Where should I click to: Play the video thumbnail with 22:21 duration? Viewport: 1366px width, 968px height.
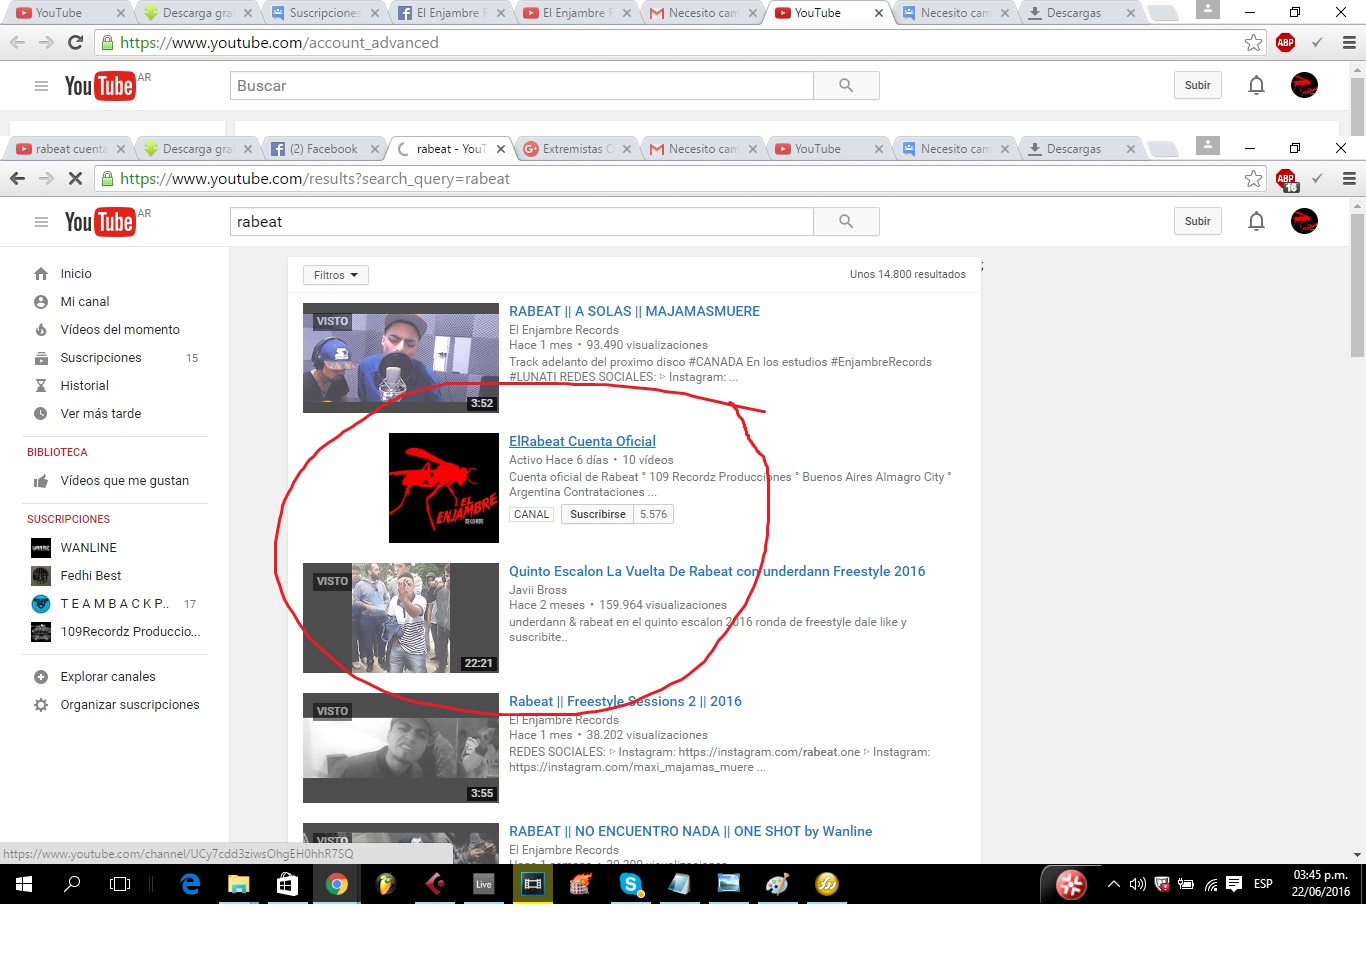pos(401,618)
